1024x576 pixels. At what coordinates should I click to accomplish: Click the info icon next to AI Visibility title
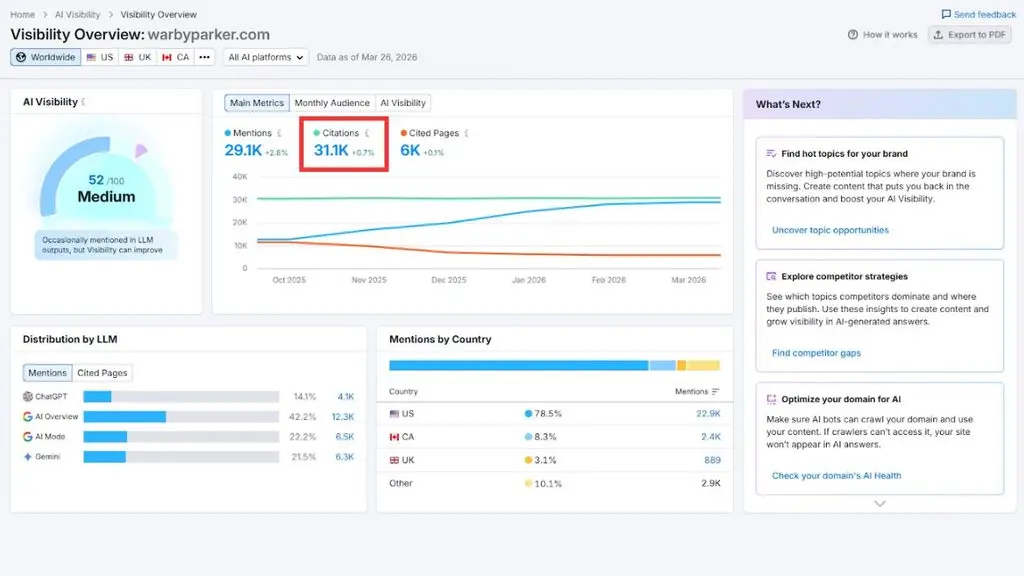(x=84, y=102)
